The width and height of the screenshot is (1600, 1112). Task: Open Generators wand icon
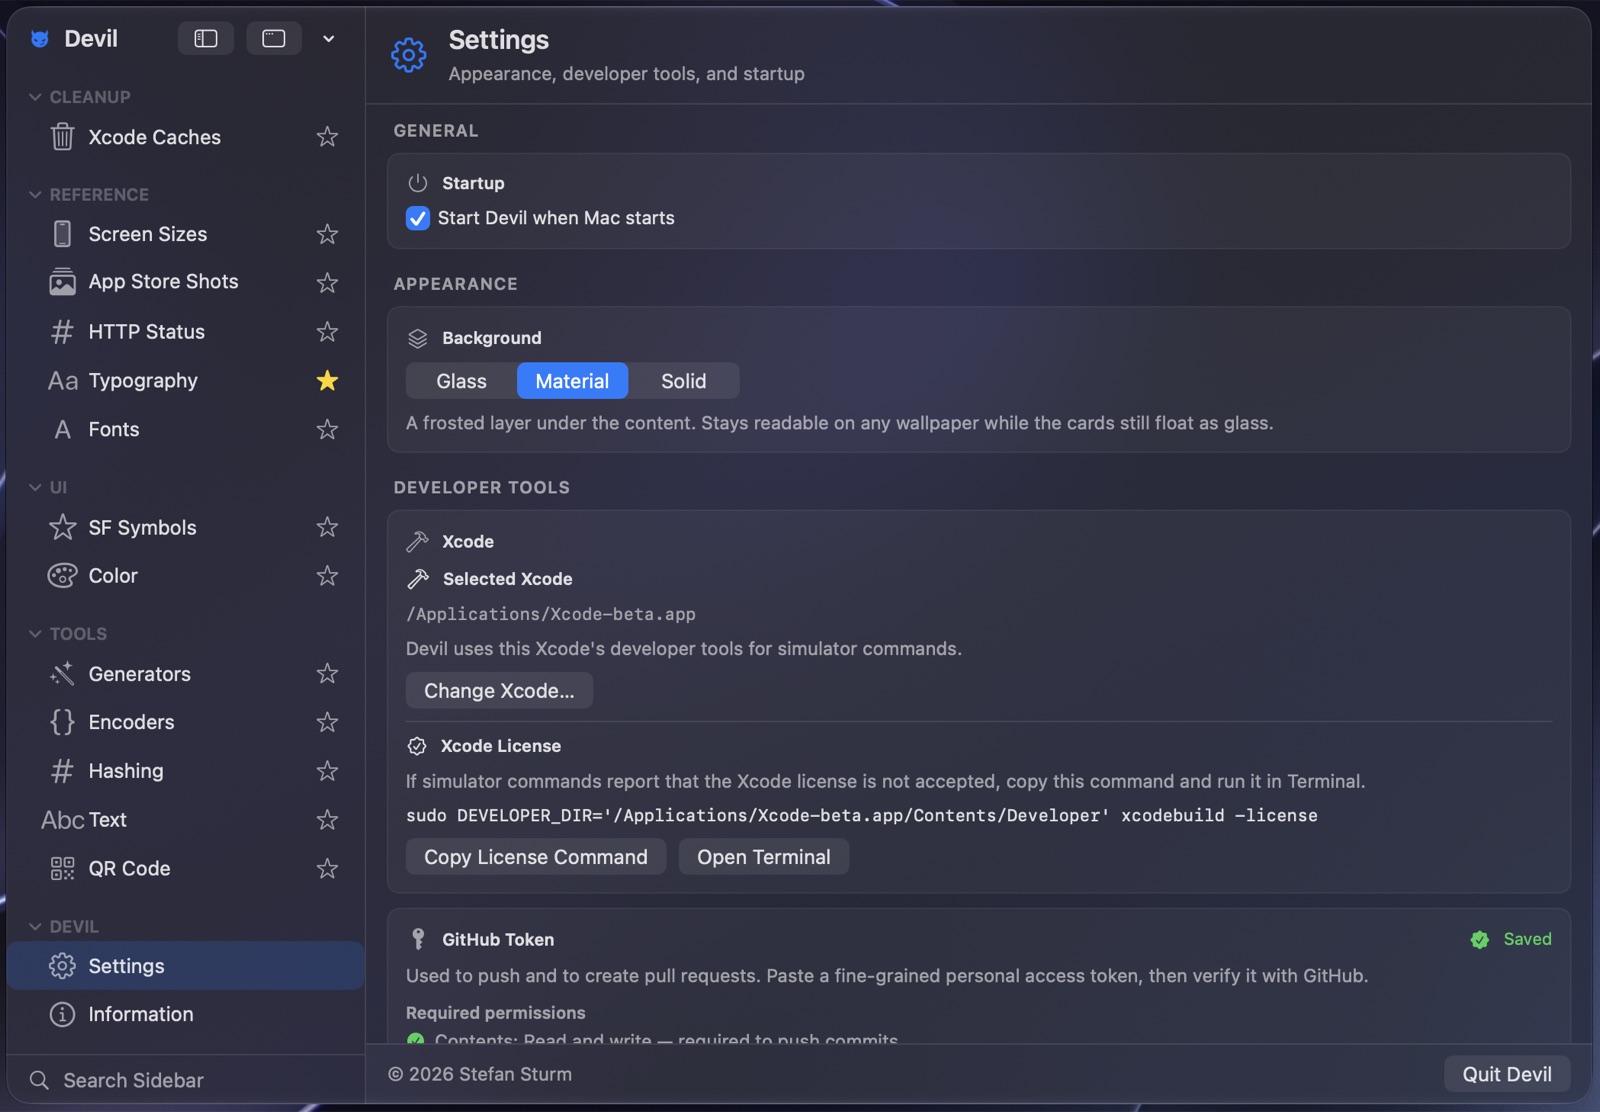(62, 674)
